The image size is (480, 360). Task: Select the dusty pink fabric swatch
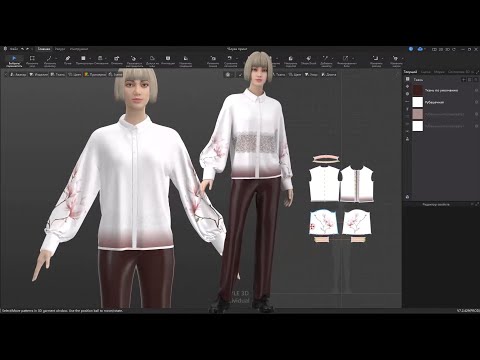pos(418,114)
